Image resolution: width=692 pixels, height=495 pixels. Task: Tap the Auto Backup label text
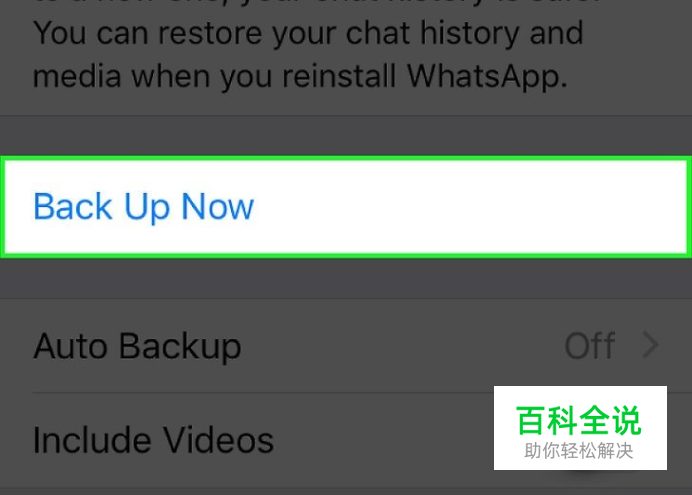coord(137,346)
